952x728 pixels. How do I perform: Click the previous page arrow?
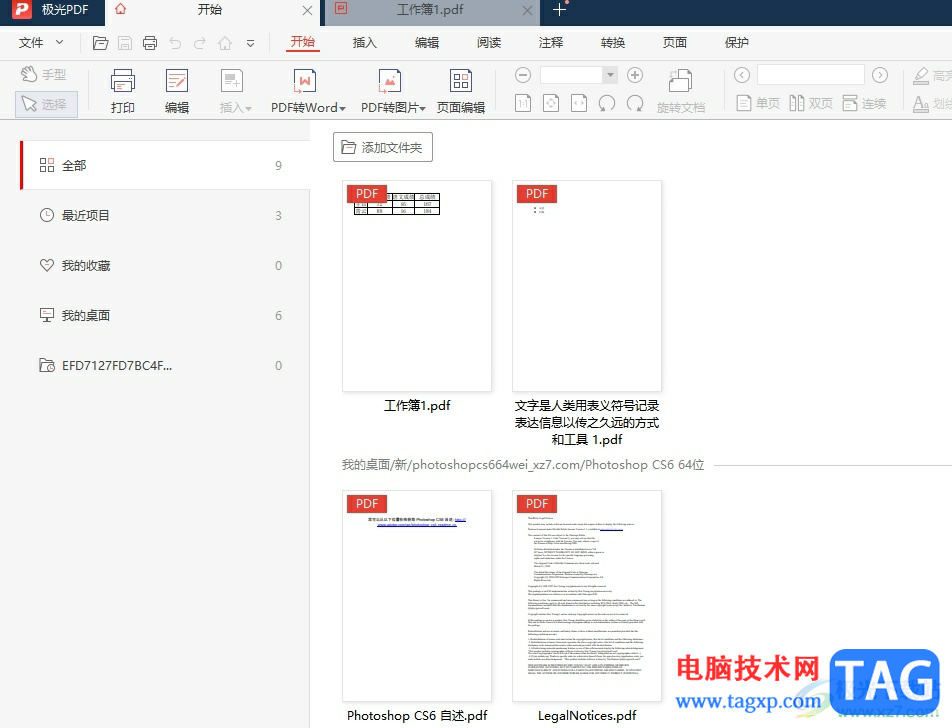click(741, 75)
